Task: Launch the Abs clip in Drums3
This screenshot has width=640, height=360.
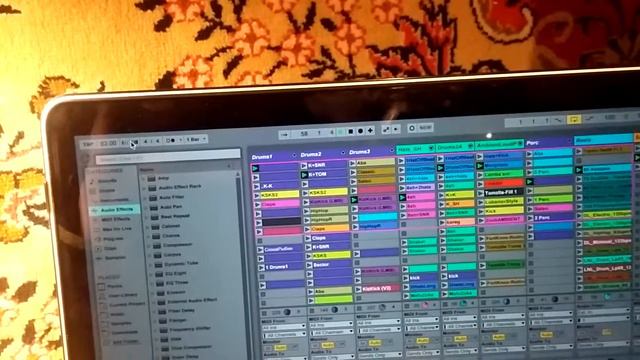Action: (x=352, y=163)
